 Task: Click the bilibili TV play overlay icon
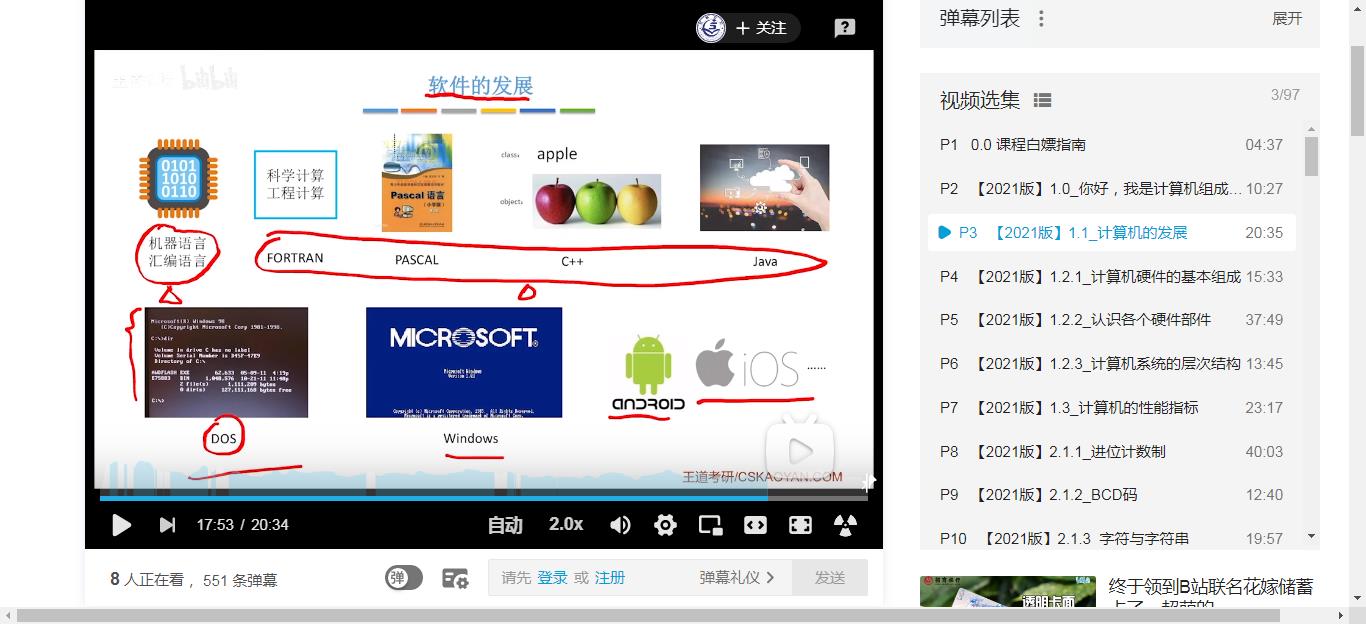point(800,448)
